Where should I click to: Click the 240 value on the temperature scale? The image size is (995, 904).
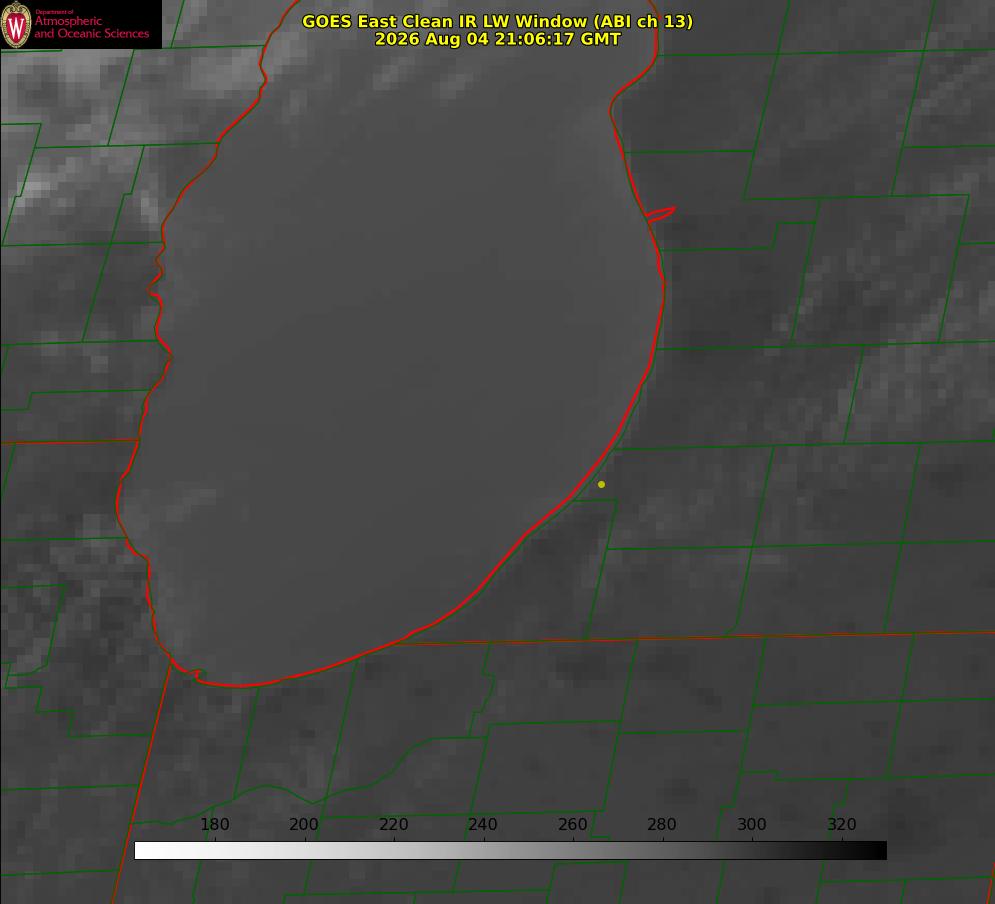click(x=483, y=824)
